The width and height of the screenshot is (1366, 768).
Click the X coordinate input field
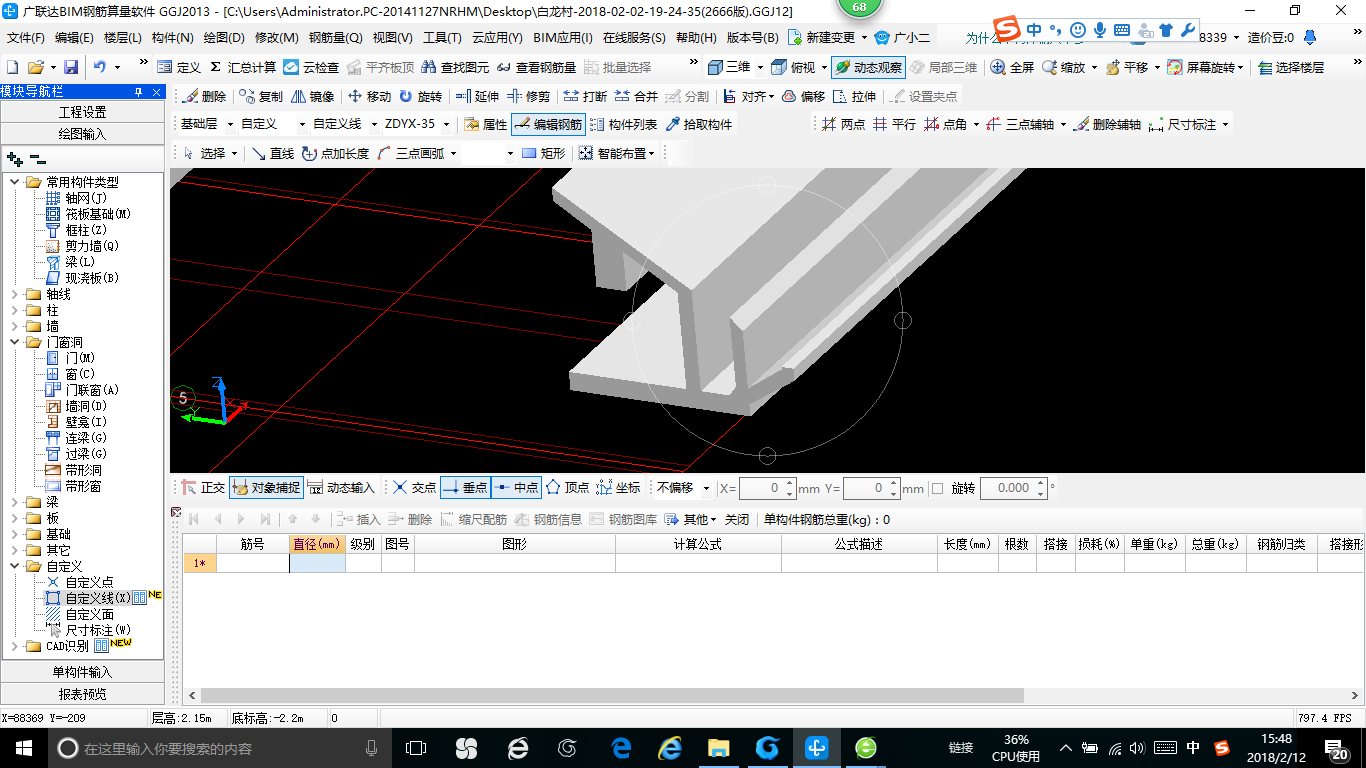(767, 488)
